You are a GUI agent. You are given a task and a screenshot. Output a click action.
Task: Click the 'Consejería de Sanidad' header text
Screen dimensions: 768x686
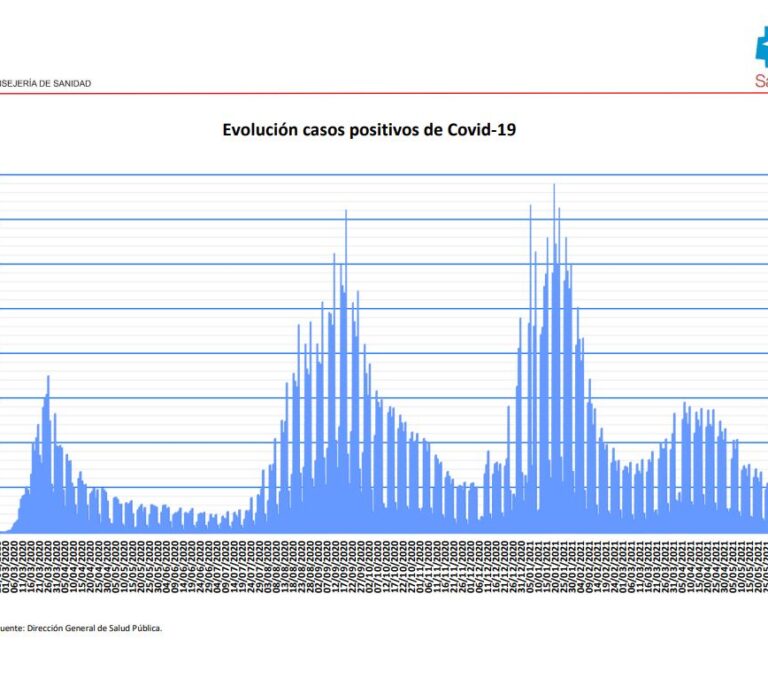[45, 84]
